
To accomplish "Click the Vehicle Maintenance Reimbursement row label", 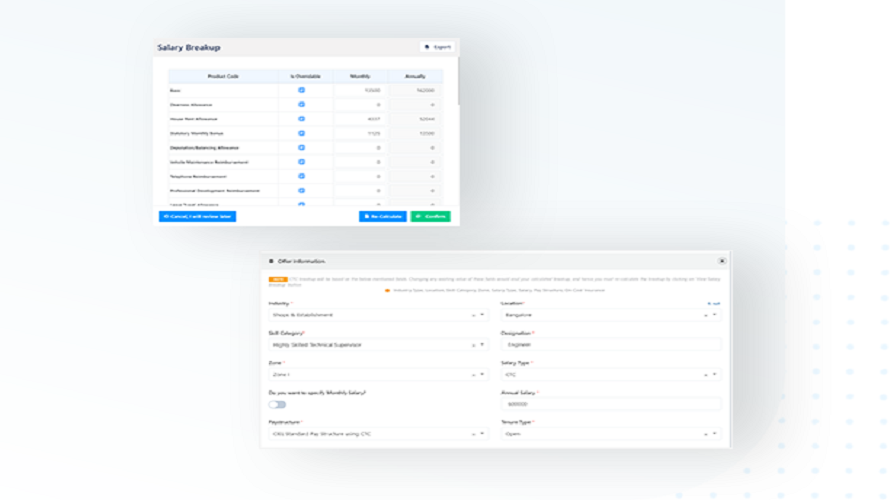I will [209, 162].
